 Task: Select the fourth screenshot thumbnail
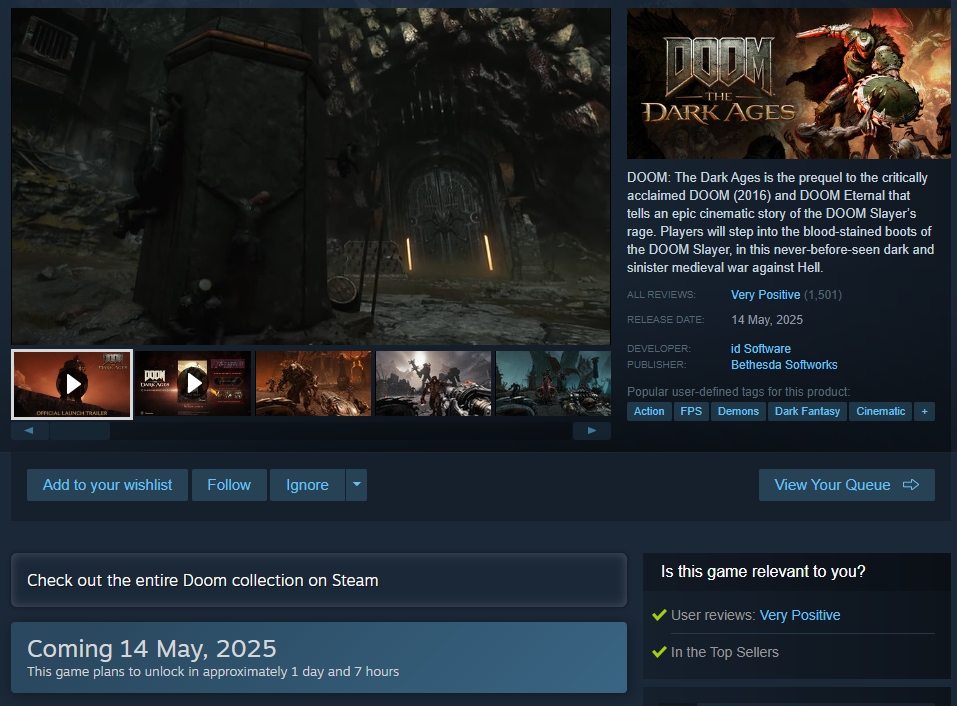pos(433,384)
